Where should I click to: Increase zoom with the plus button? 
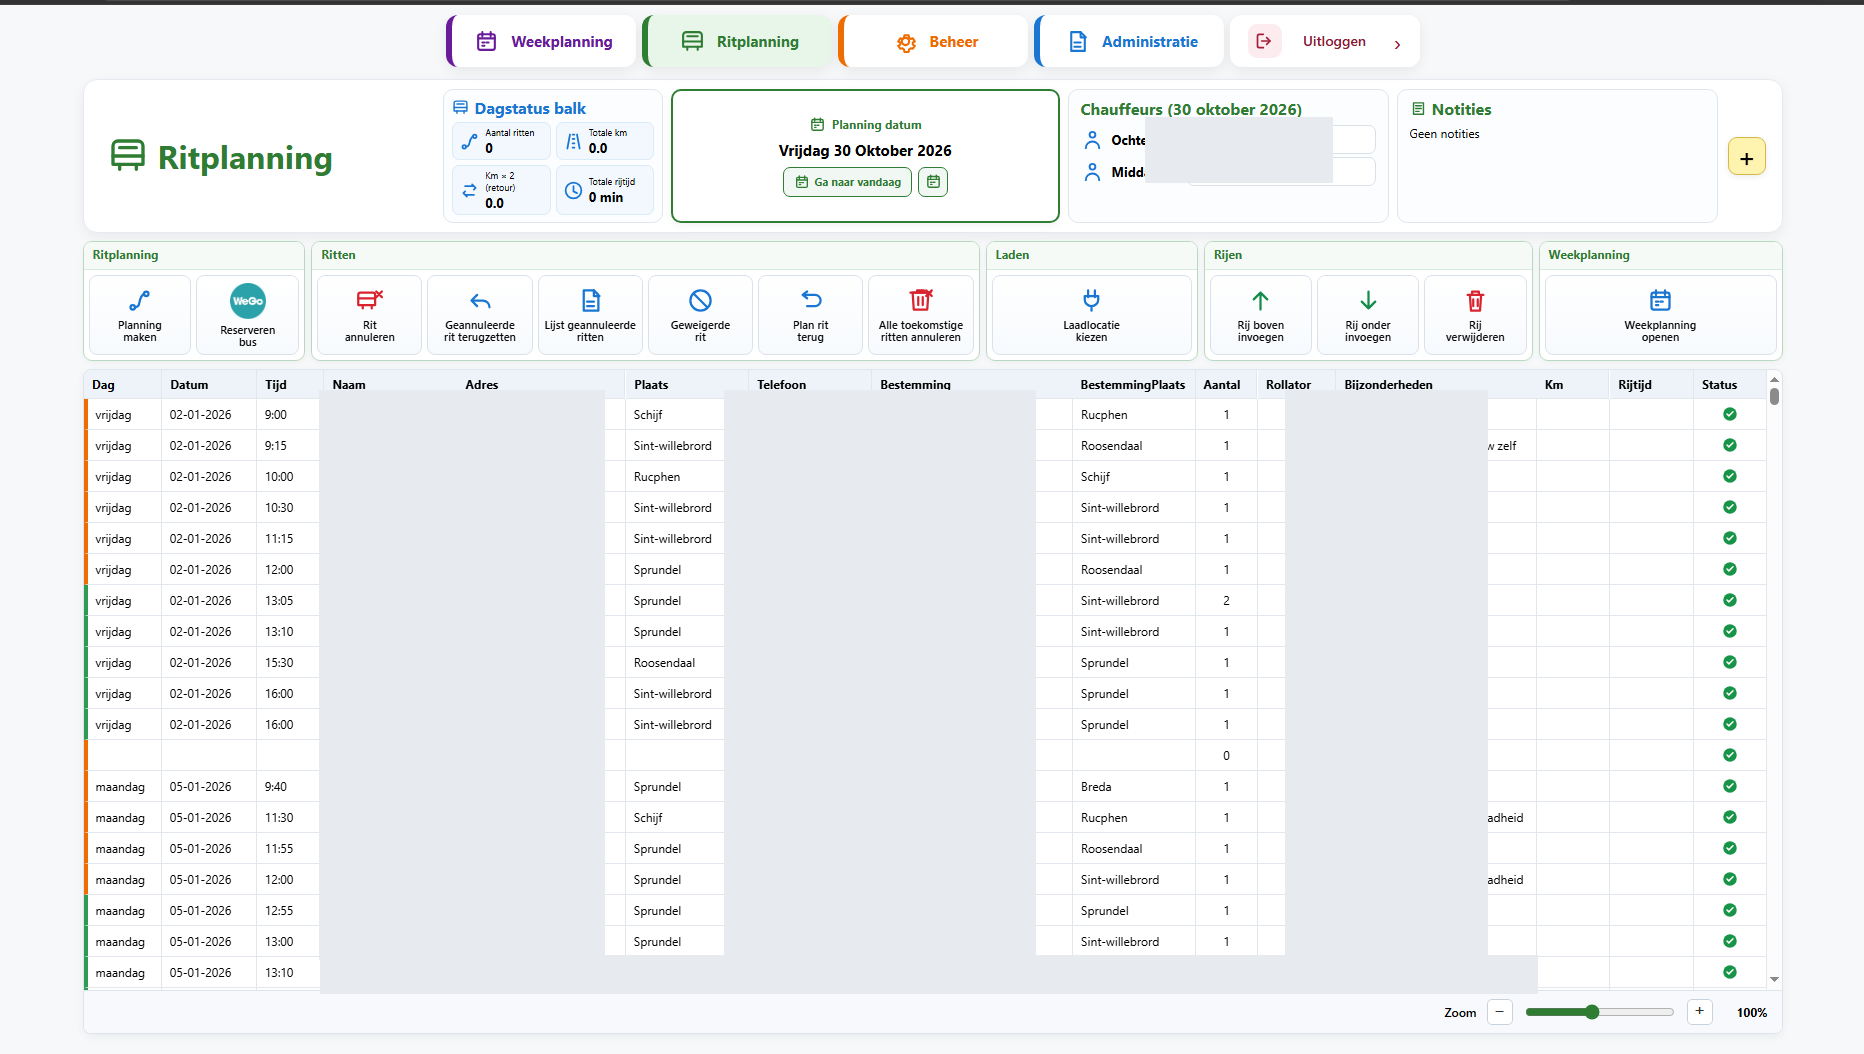[1699, 1012]
